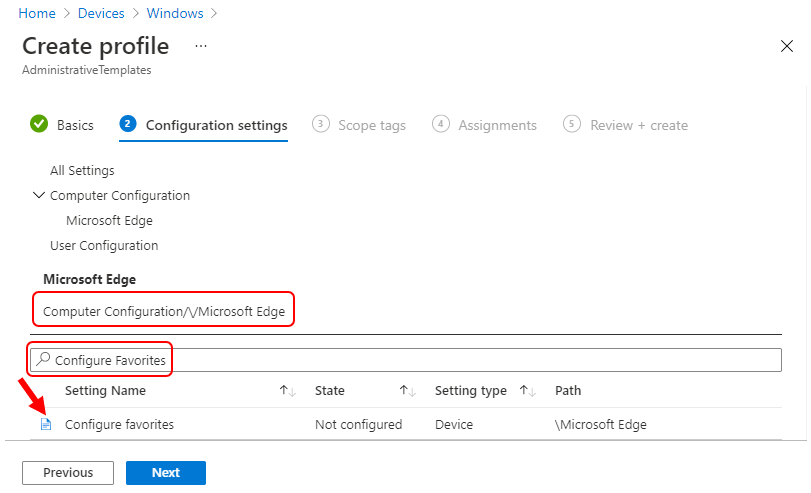Click the State column header
Viewport: 811px width, 493px height.
[x=329, y=391]
